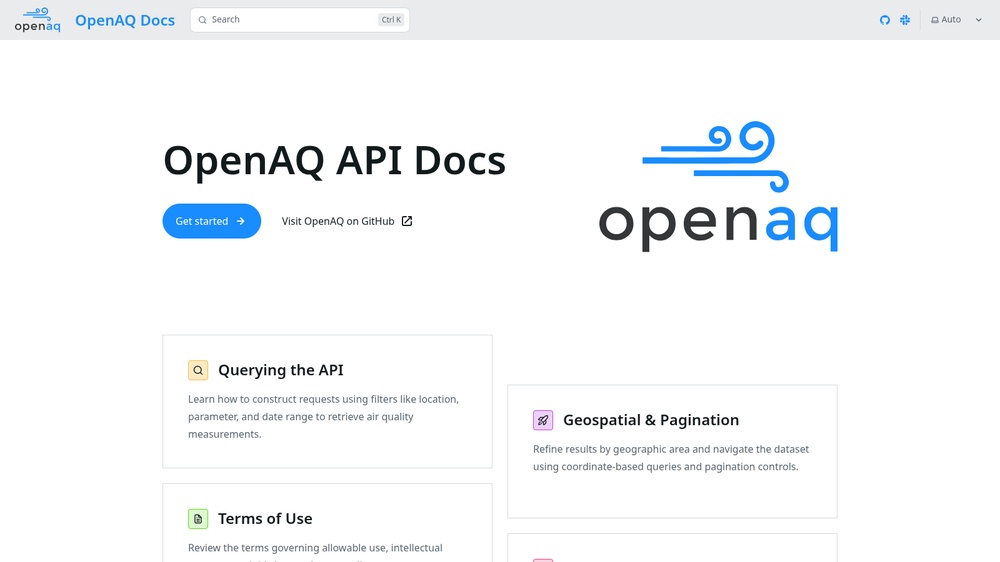
Task: Expand the theme selector chevron
Action: click(978, 20)
